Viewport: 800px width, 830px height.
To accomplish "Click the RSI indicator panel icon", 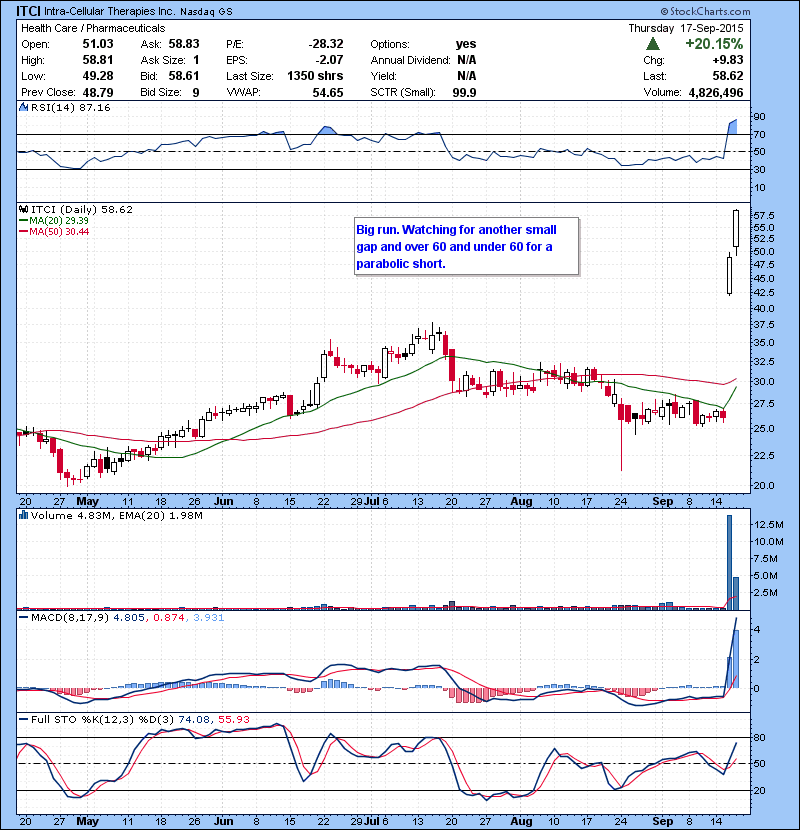I will (23, 107).
